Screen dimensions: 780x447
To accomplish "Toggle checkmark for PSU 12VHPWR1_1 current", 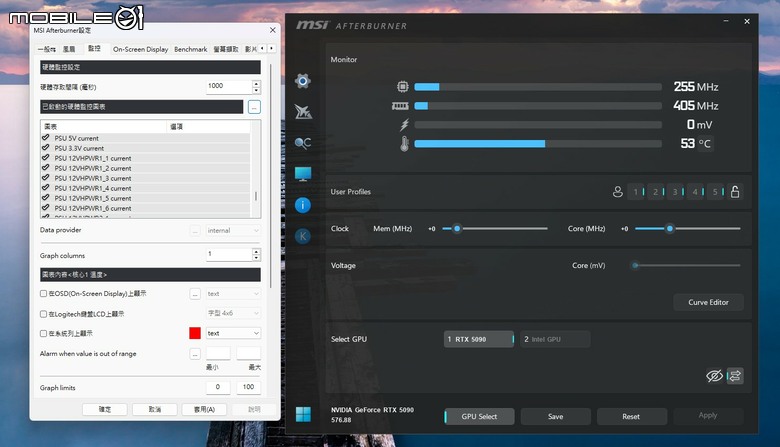I will [46, 158].
